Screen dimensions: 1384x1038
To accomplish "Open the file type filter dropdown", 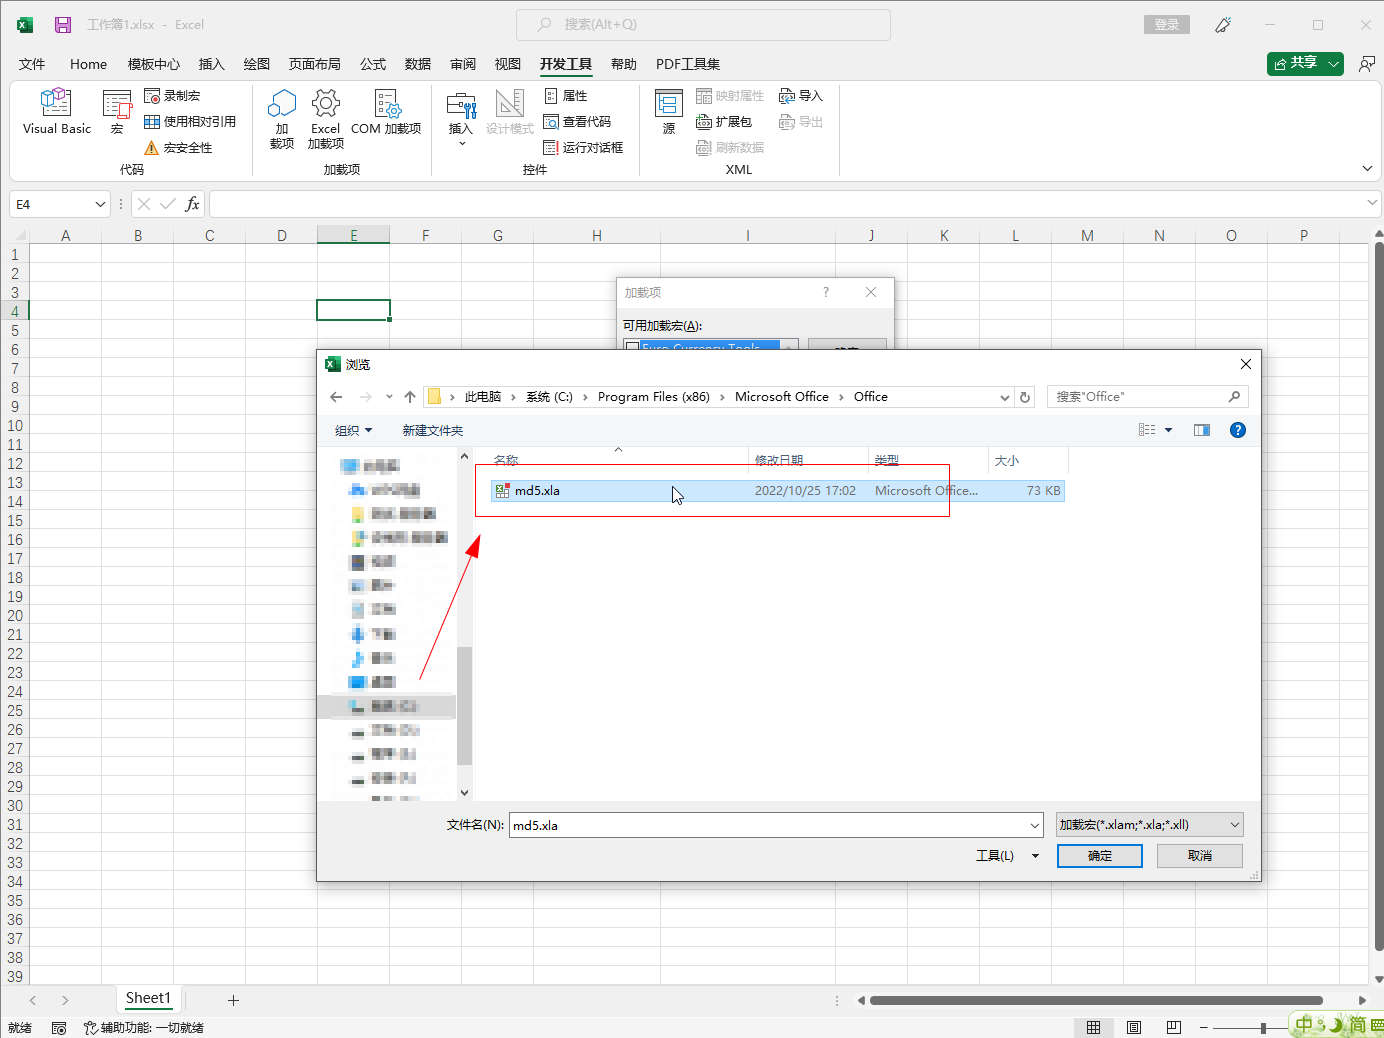I will (1149, 825).
